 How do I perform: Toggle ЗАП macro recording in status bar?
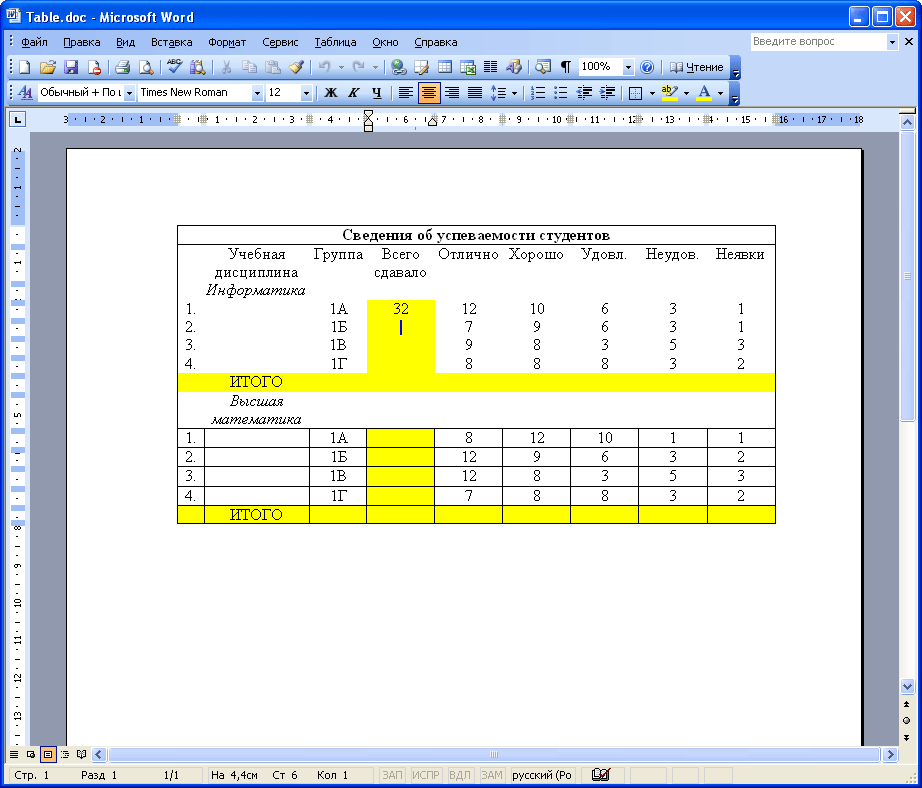point(392,775)
